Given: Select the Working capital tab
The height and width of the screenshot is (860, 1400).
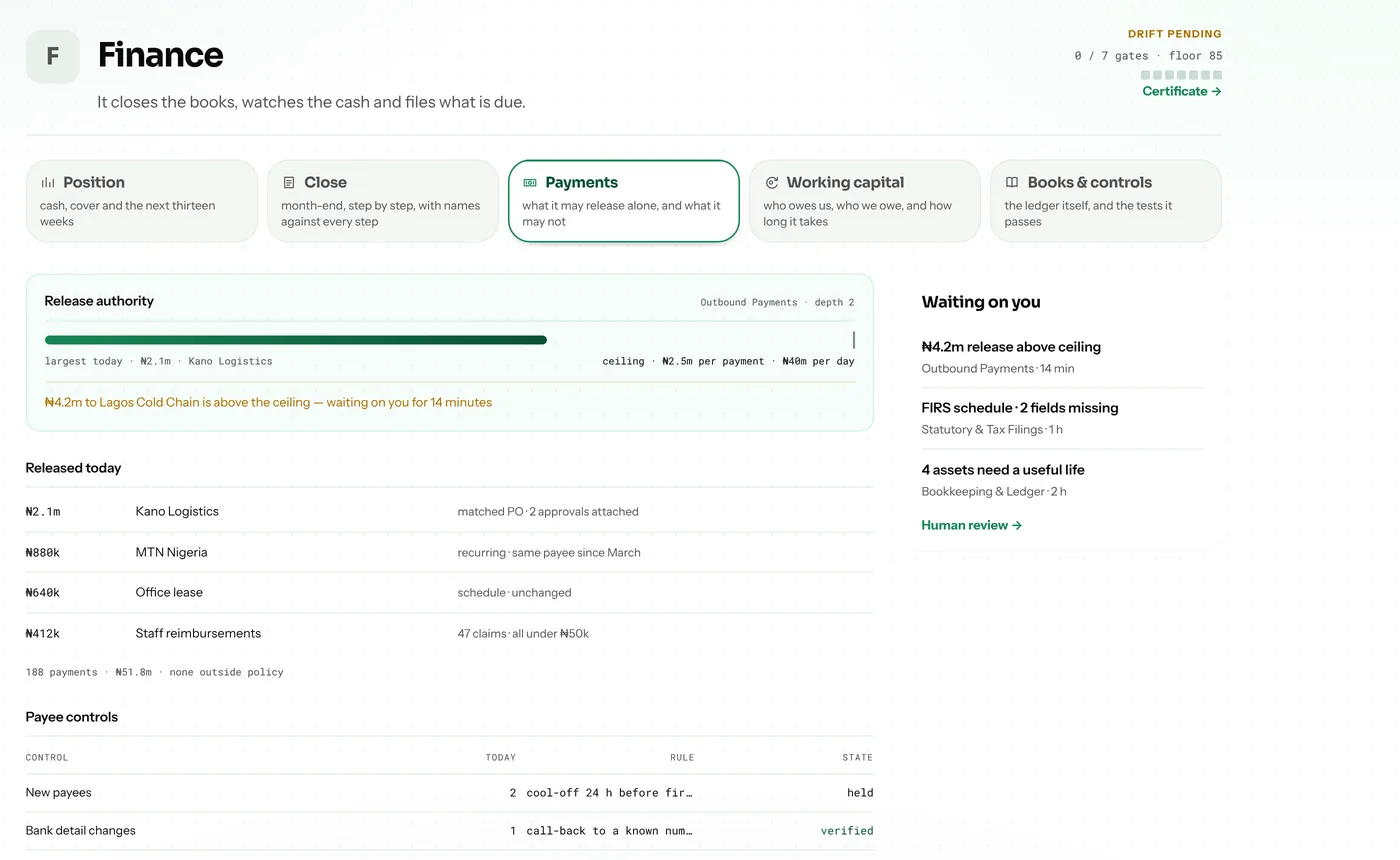Looking at the screenshot, I should [x=865, y=201].
